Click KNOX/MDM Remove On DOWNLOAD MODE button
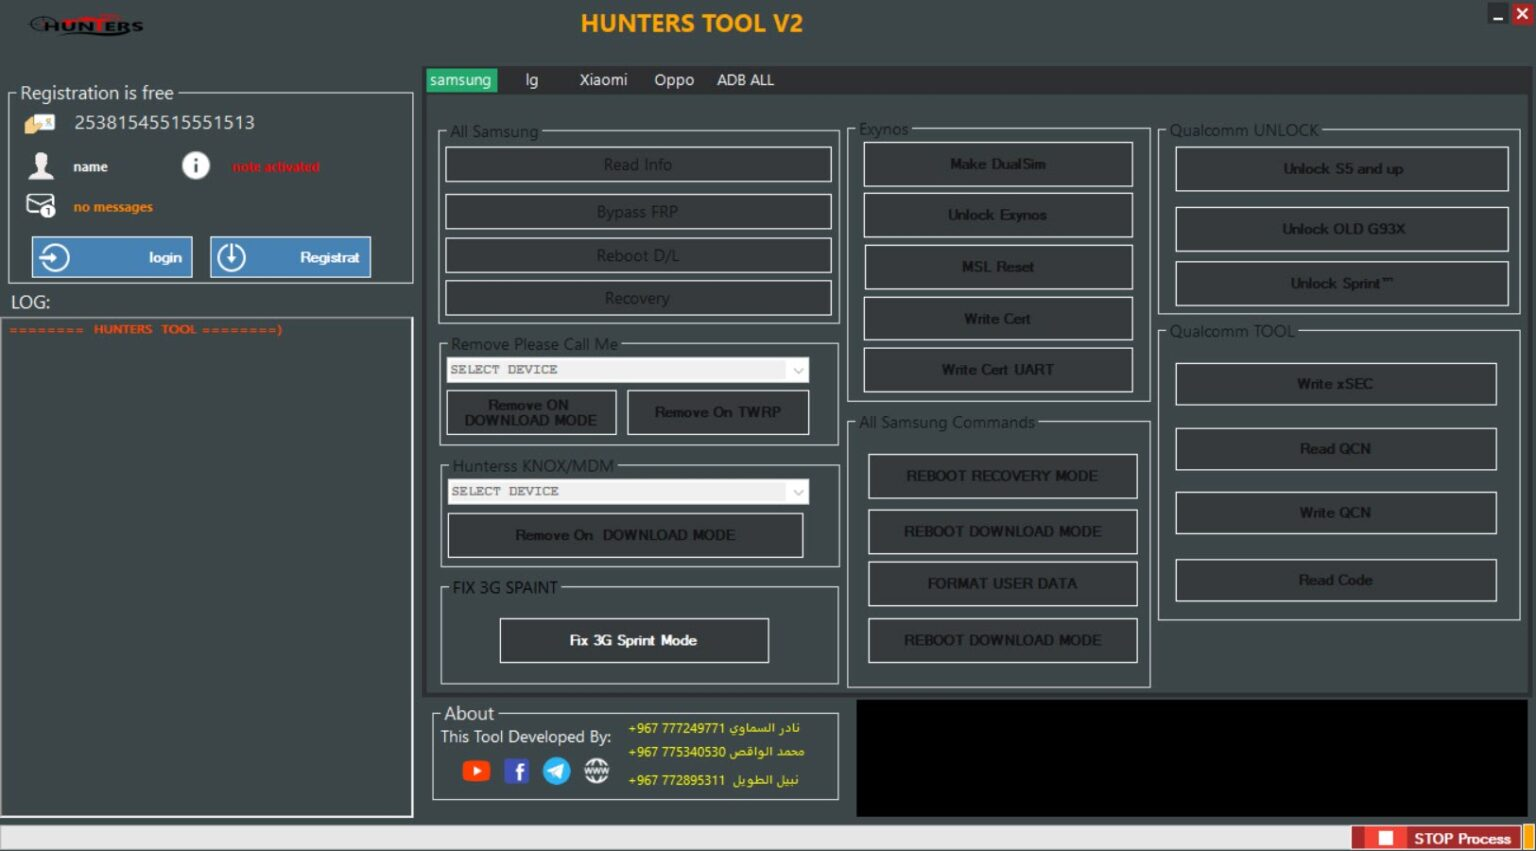The width and height of the screenshot is (1536, 851). [x=625, y=535]
